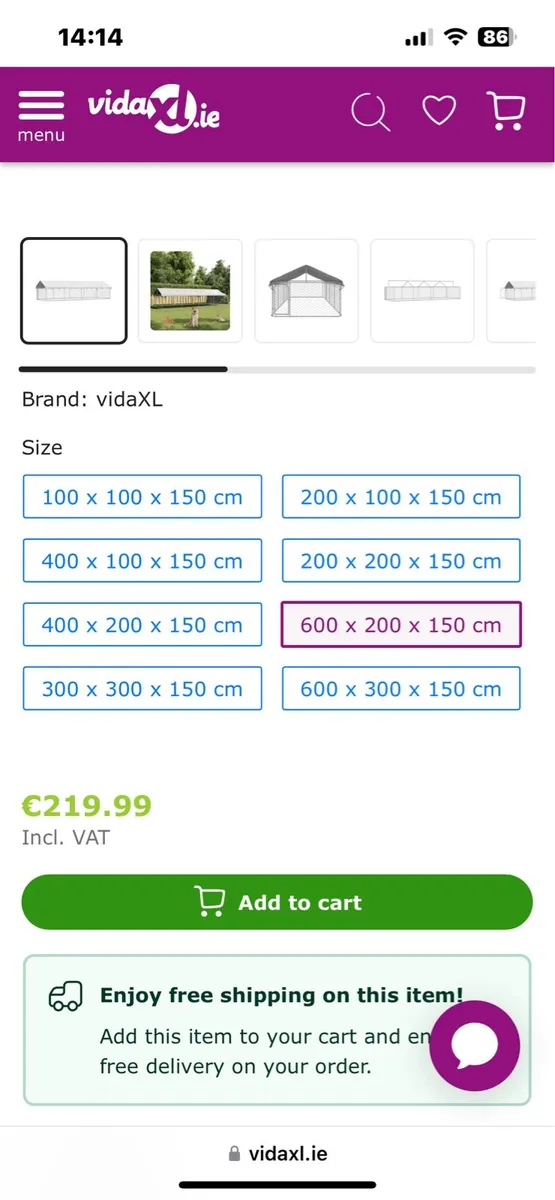Open the hamburger menu
This screenshot has height=1200, width=555.
click(x=41, y=114)
